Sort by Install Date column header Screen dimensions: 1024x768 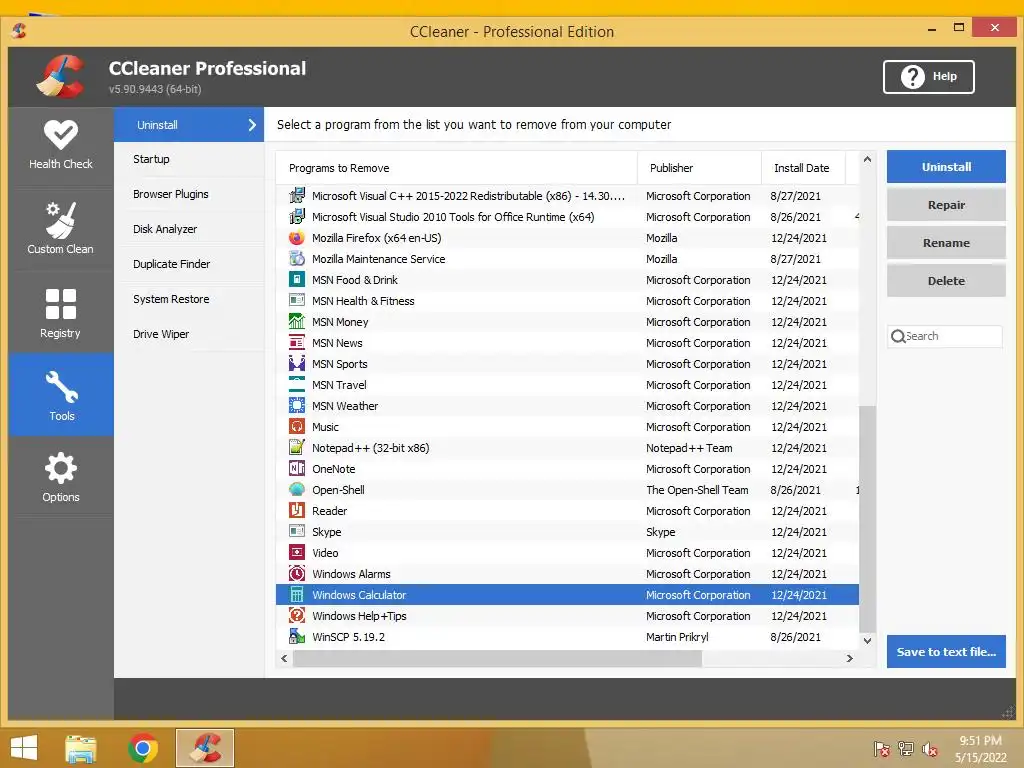coord(803,168)
